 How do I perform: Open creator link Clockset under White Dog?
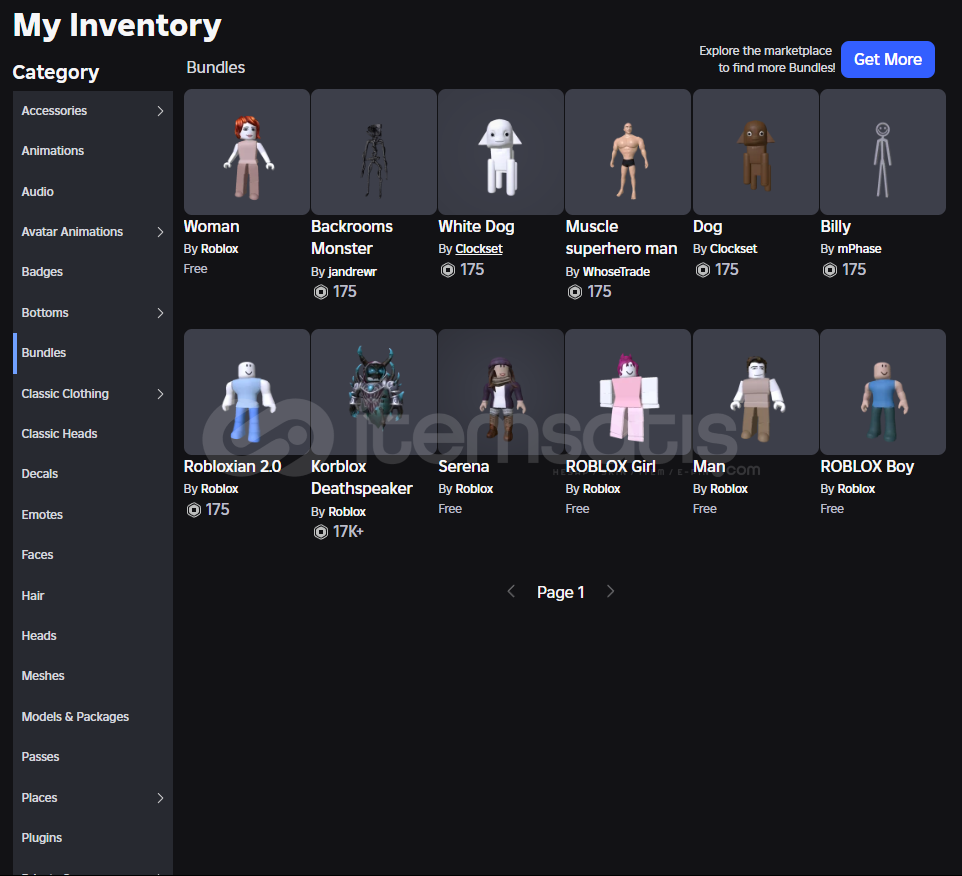479,249
